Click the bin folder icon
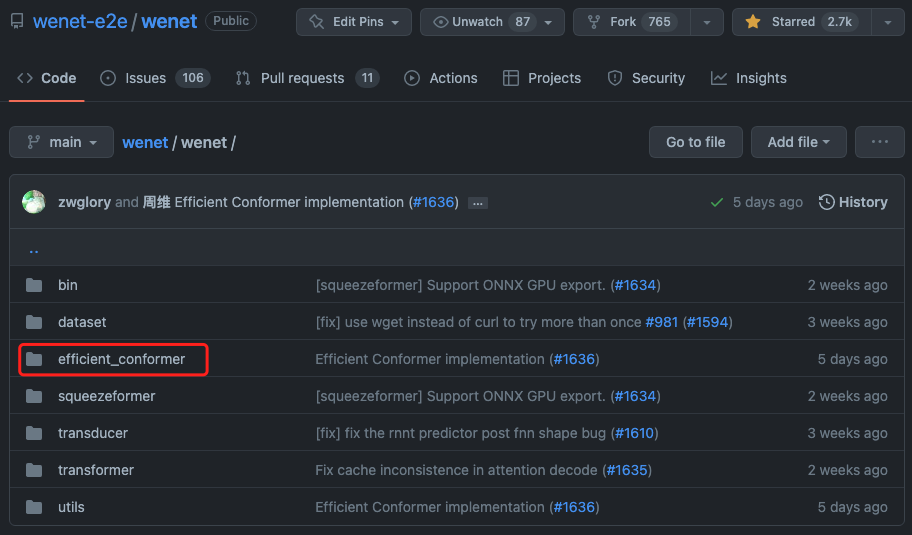The height and width of the screenshot is (535, 912). pos(35,285)
